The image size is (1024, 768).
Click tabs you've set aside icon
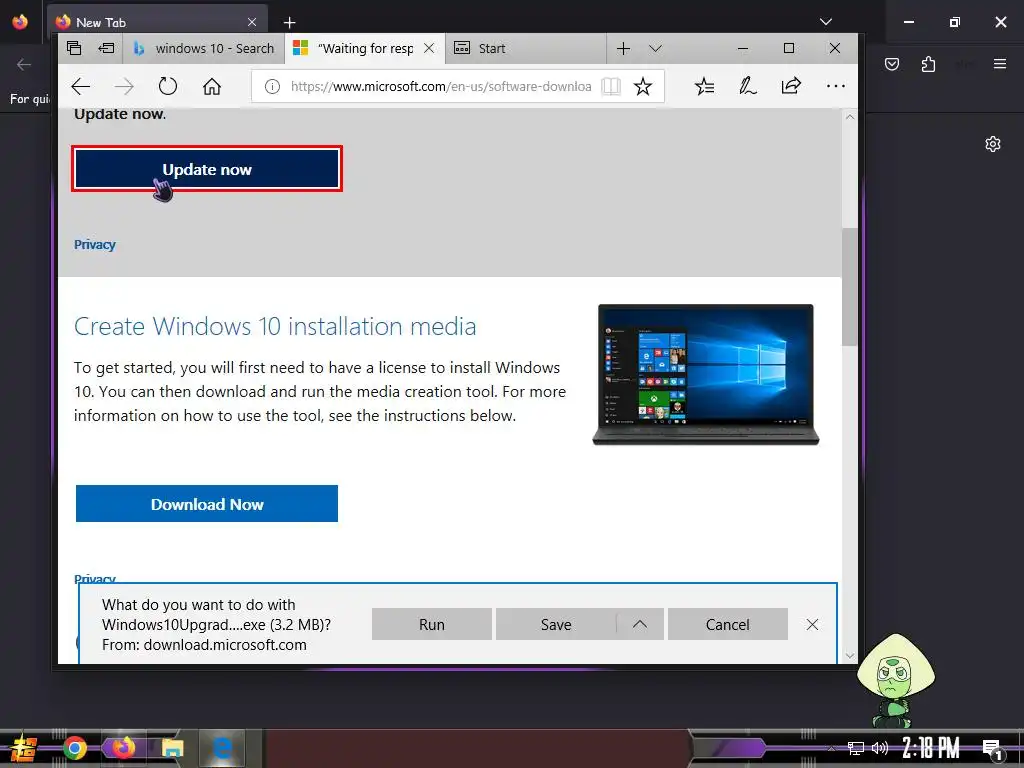(x=74, y=48)
